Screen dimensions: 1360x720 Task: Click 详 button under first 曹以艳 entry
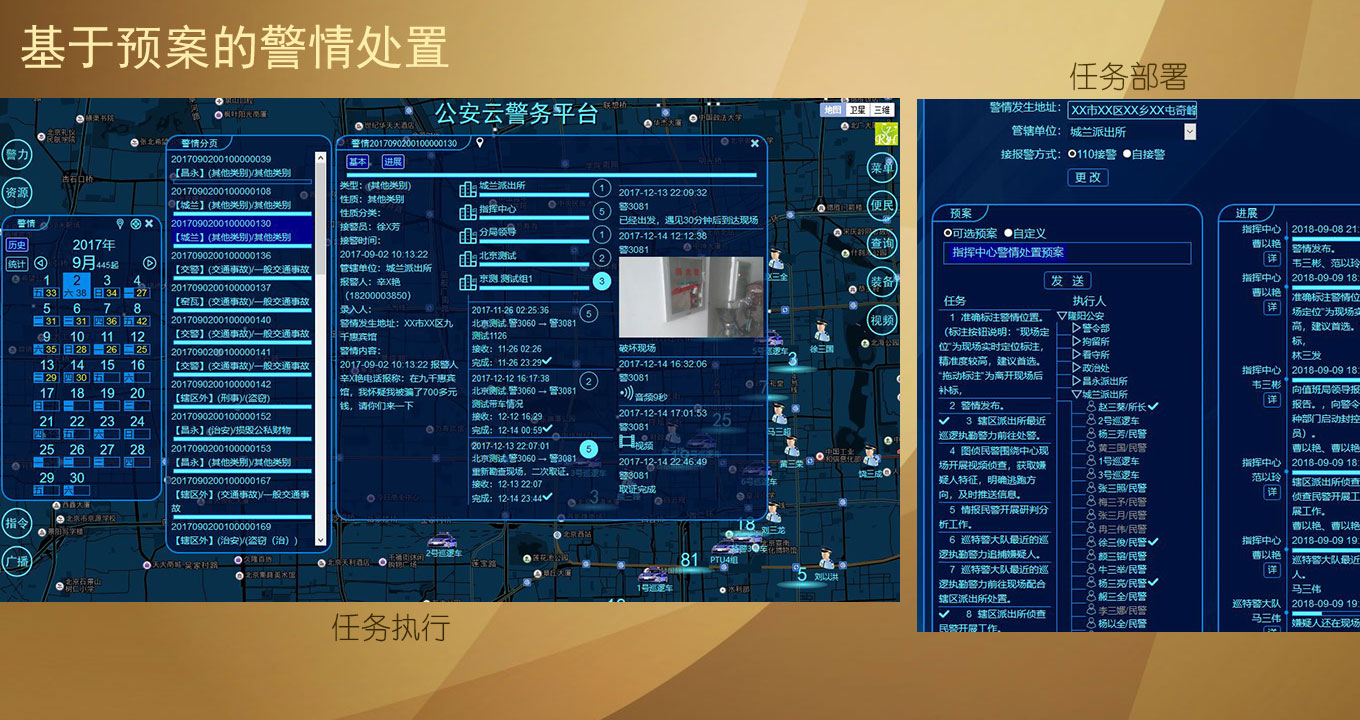coord(1271,259)
